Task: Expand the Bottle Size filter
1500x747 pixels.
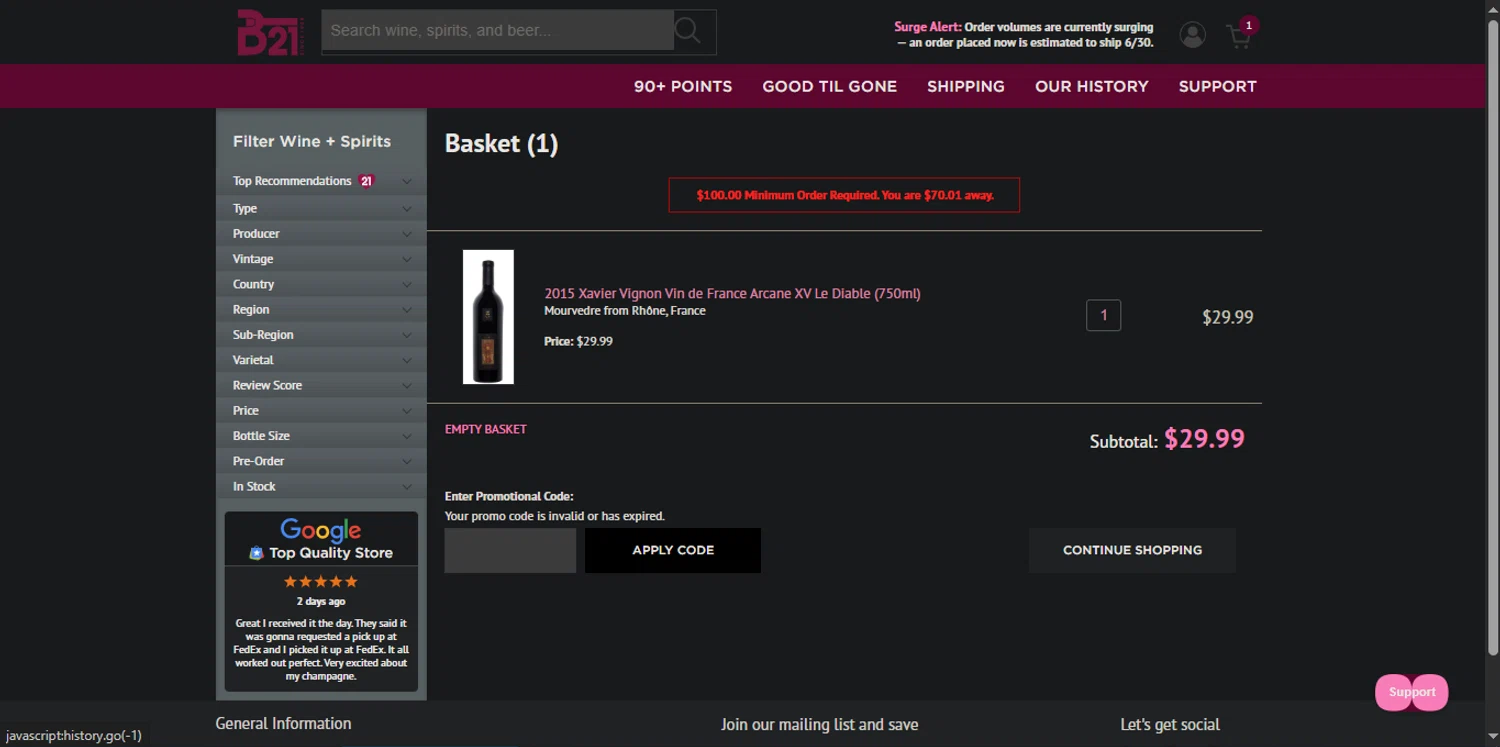Action: (321, 436)
